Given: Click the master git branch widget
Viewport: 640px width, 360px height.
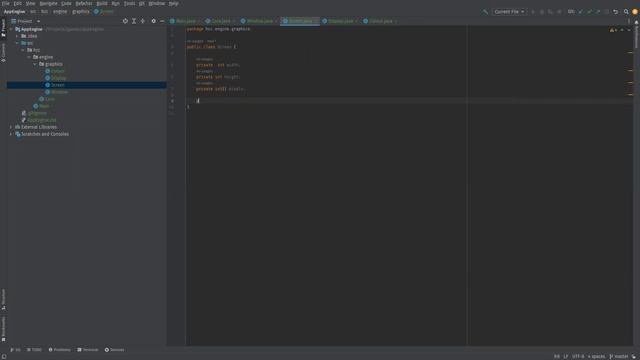Looking at the screenshot, I should click(619, 356).
